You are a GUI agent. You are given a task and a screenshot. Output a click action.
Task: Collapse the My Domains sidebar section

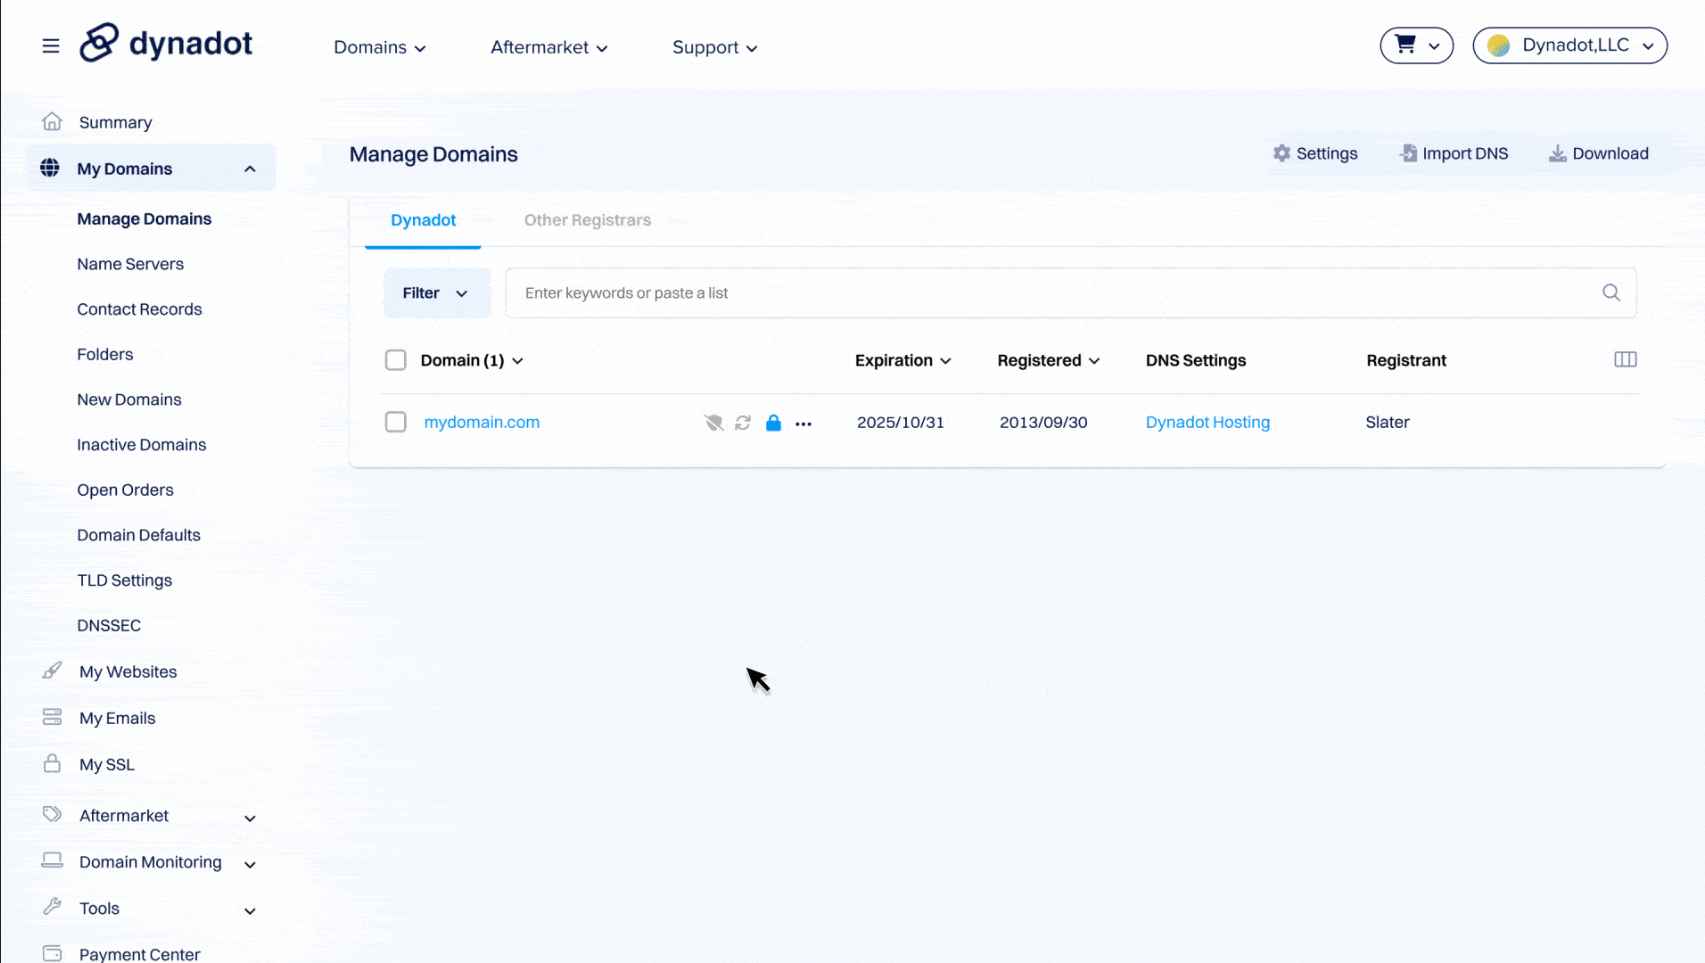[x=250, y=169]
